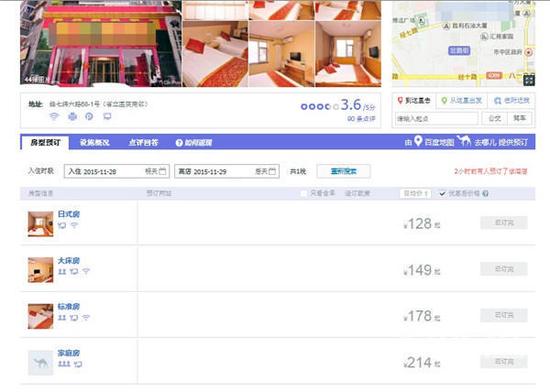
Task: Open the 点评回答 reviews tab
Action: pyautogui.click(x=143, y=142)
